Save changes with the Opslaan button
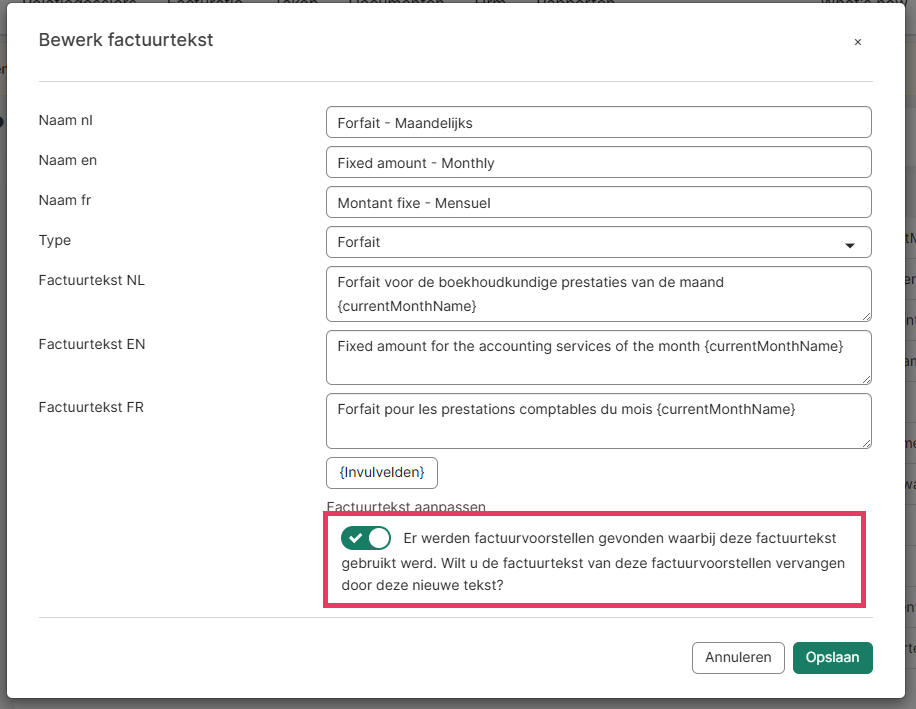 tap(832, 657)
